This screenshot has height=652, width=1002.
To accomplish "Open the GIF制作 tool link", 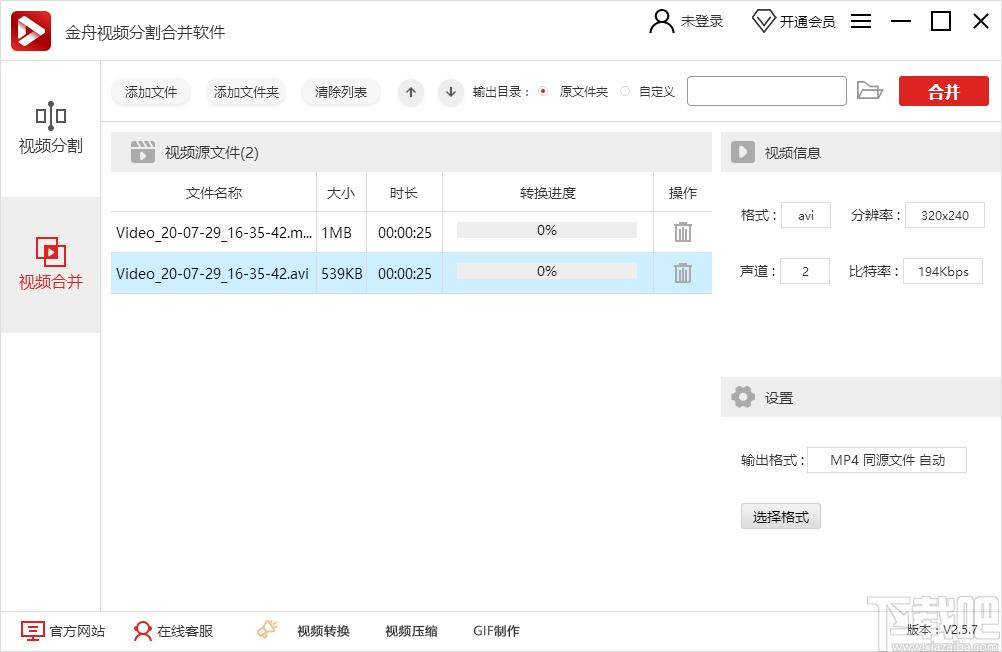I will coord(497,631).
